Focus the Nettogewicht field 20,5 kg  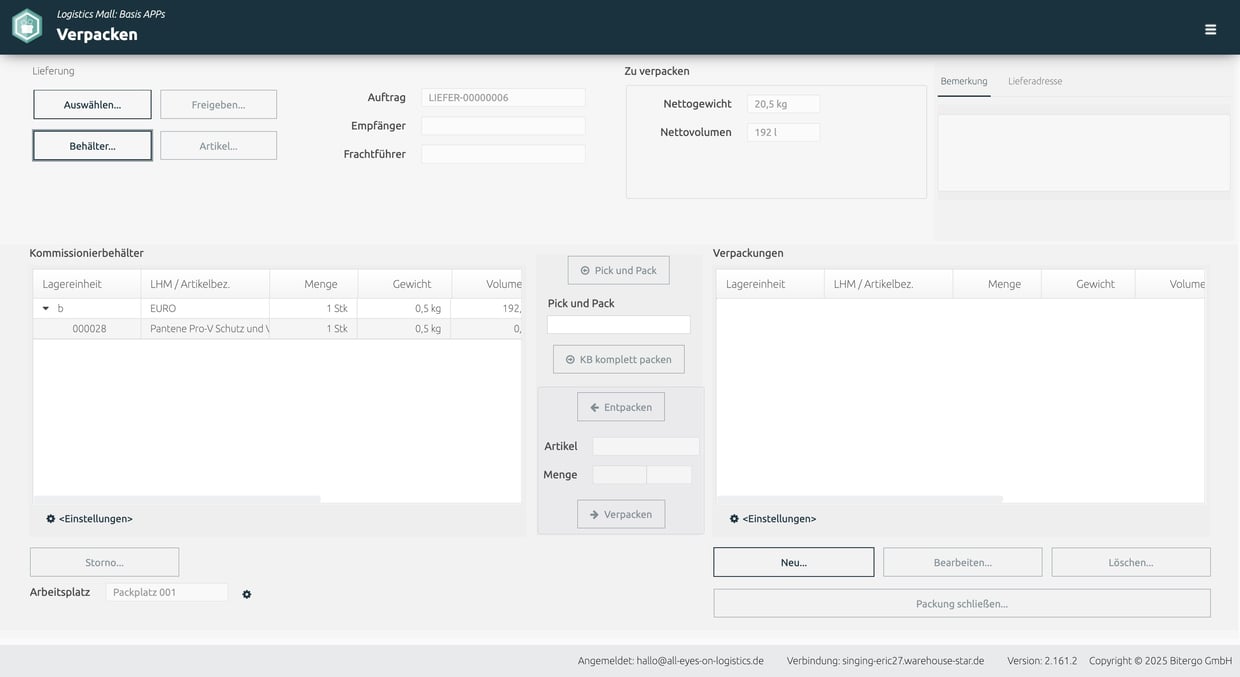pyautogui.click(x=783, y=104)
